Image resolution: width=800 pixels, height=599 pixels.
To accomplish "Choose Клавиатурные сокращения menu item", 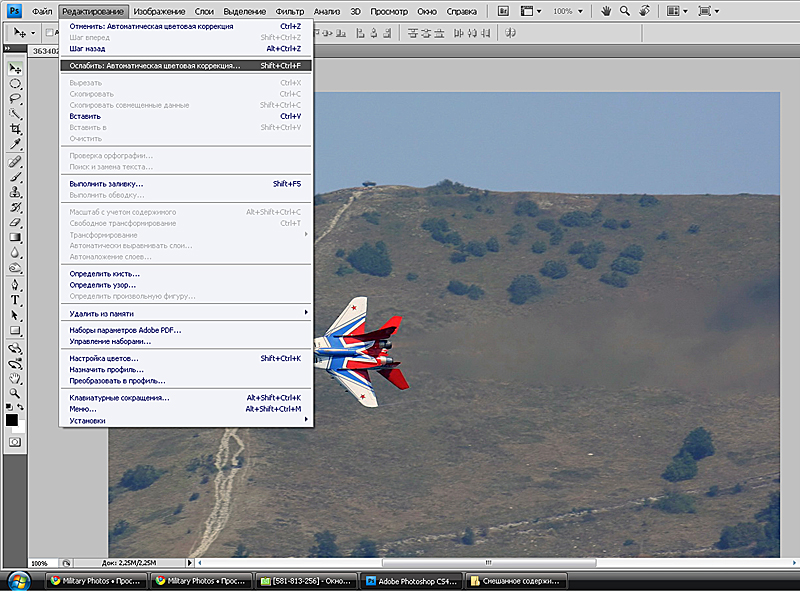I will [x=186, y=397].
